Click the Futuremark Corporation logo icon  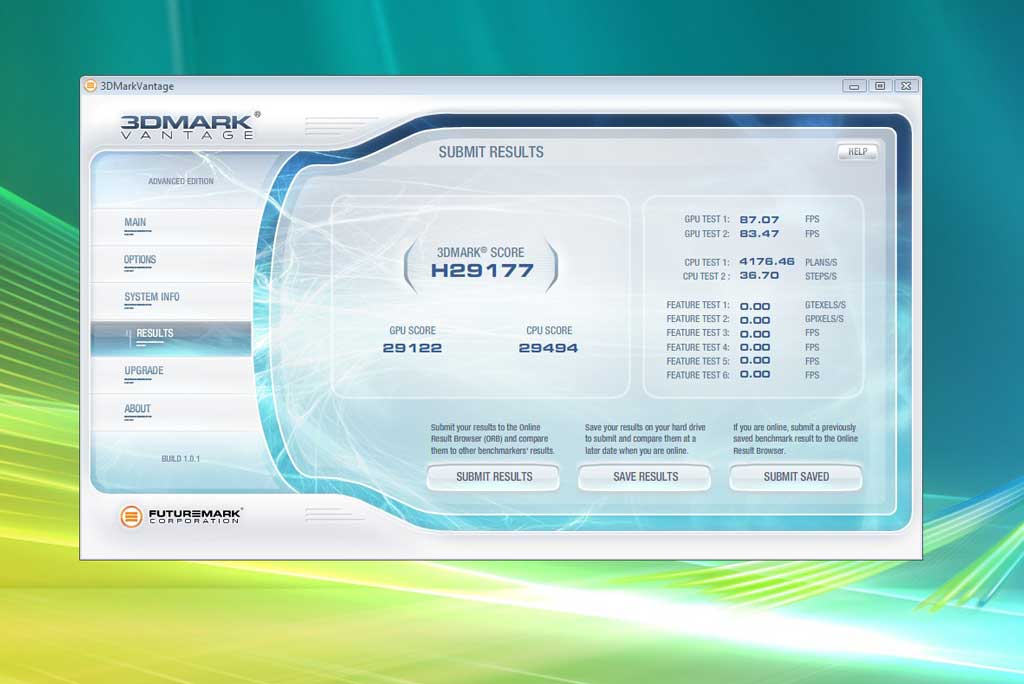[131, 516]
